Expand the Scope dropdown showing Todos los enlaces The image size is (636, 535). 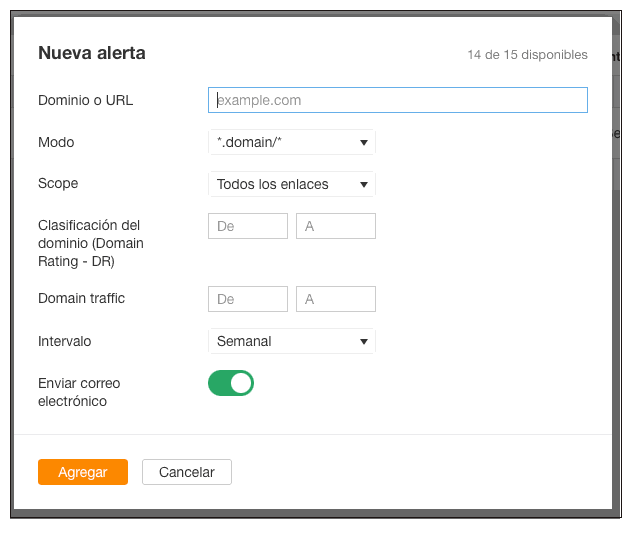tap(291, 185)
